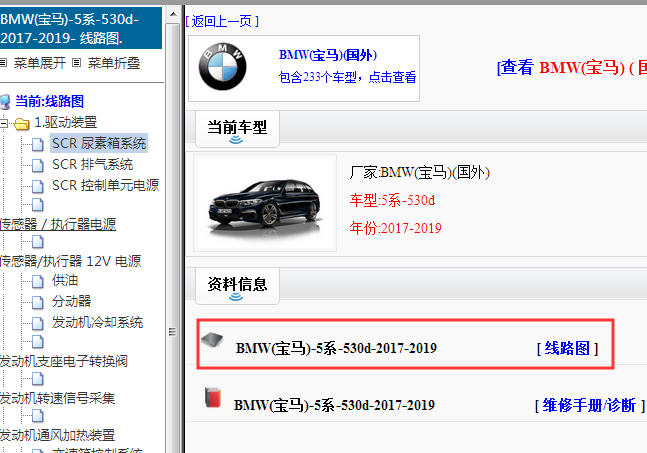Click the page icon beside 发动机冷却系统
This screenshot has width=647, height=453.
pyautogui.click(x=38, y=323)
